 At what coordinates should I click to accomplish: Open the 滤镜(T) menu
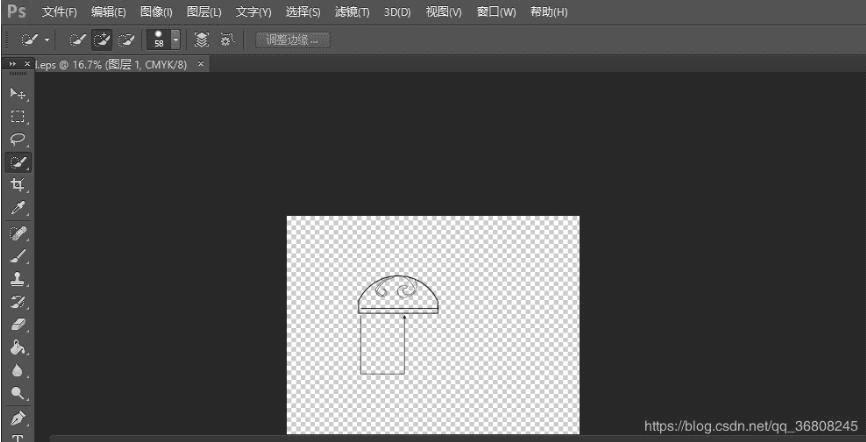(x=352, y=12)
